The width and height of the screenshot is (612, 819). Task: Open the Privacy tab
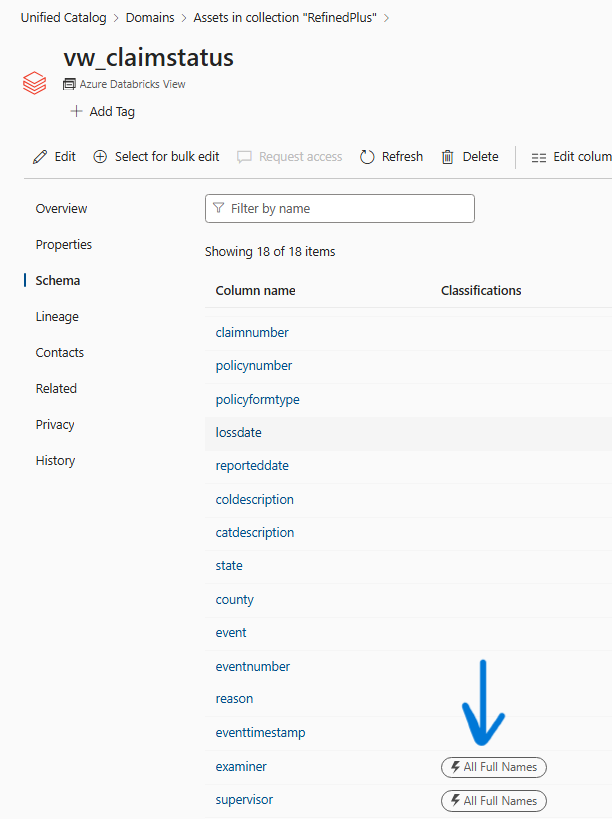(x=55, y=425)
